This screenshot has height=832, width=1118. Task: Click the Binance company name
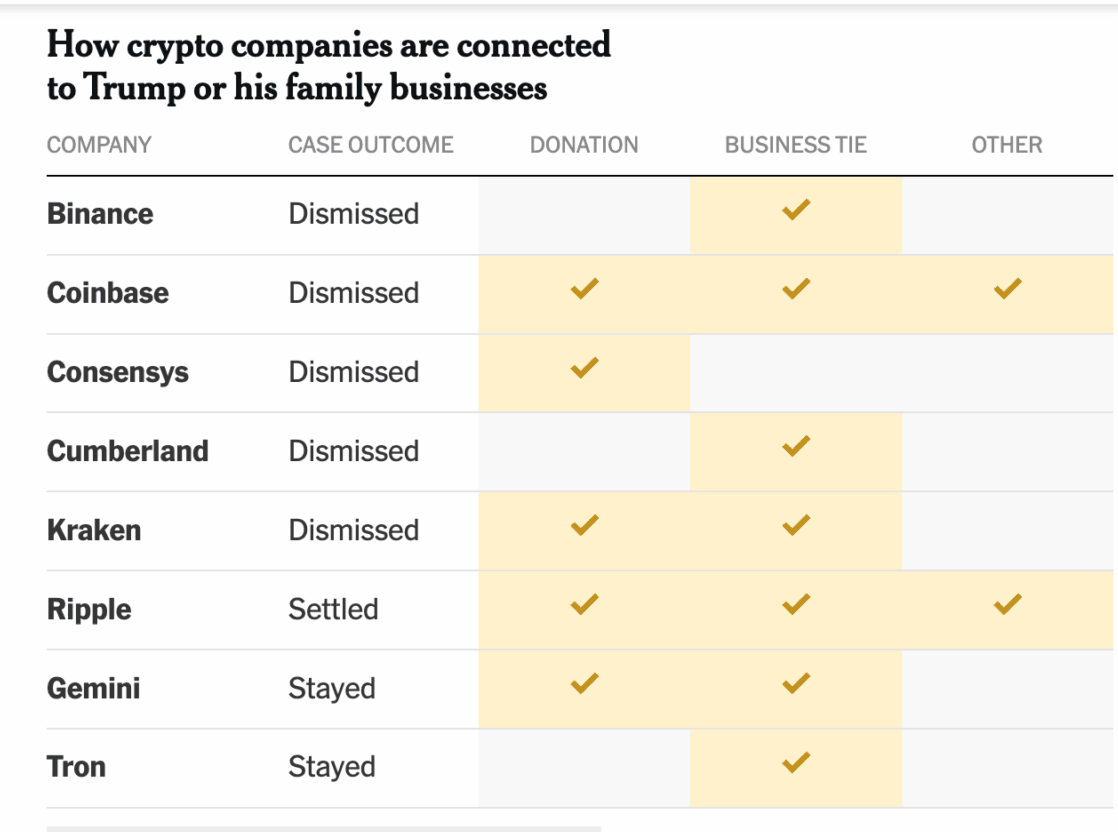pyautogui.click(x=100, y=214)
